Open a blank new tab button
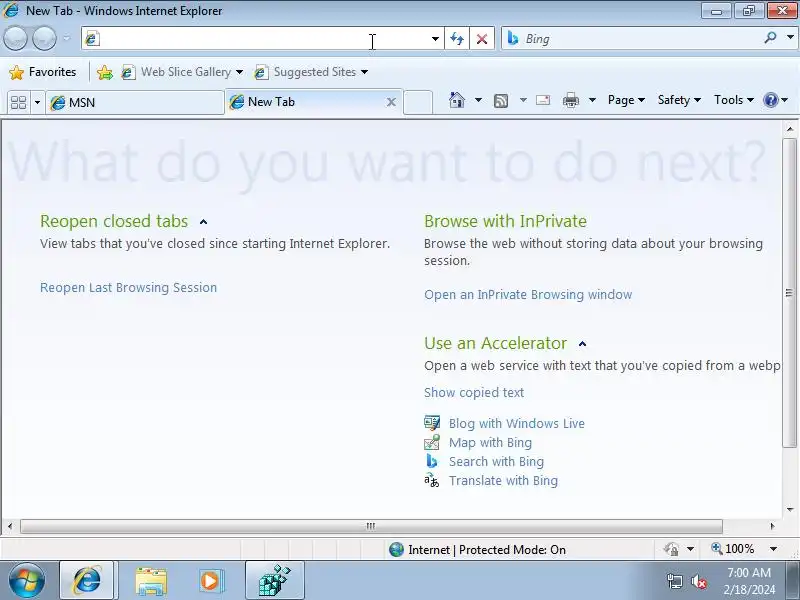The height and width of the screenshot is (600, 800). pos(418,102)
